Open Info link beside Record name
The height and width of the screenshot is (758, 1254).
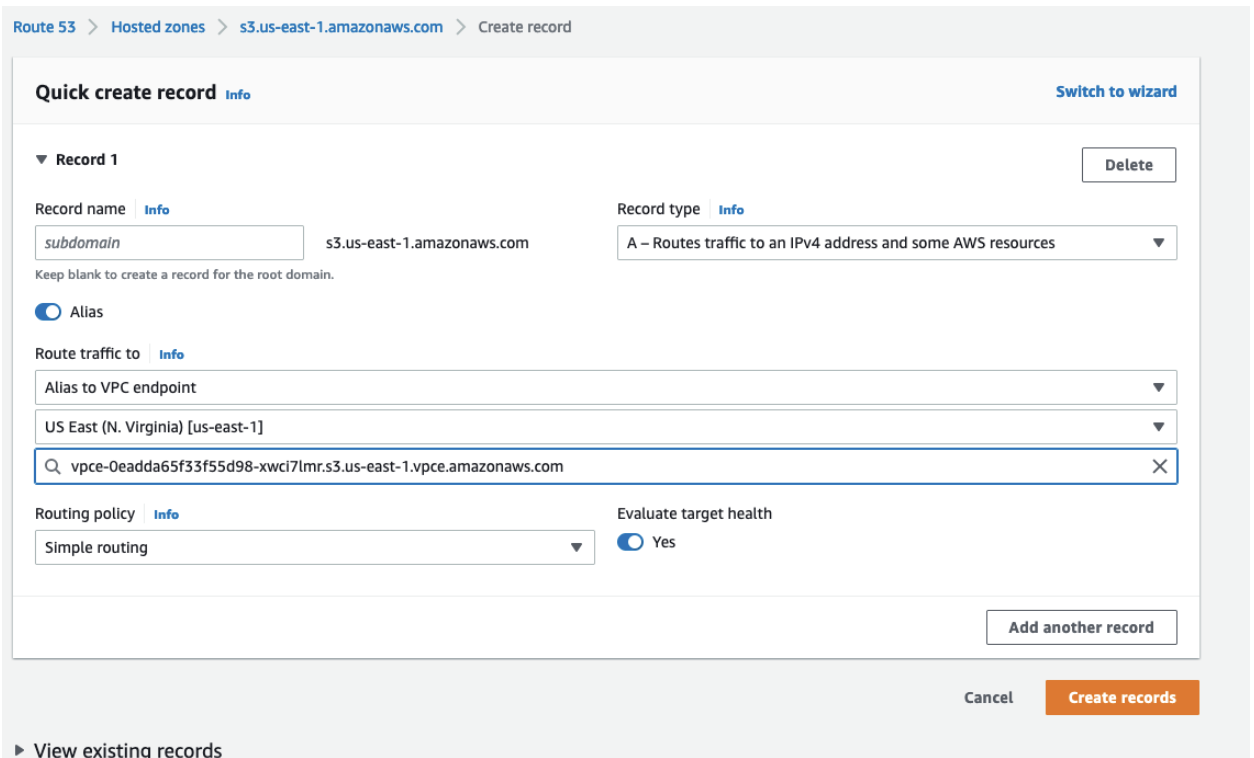157,210
